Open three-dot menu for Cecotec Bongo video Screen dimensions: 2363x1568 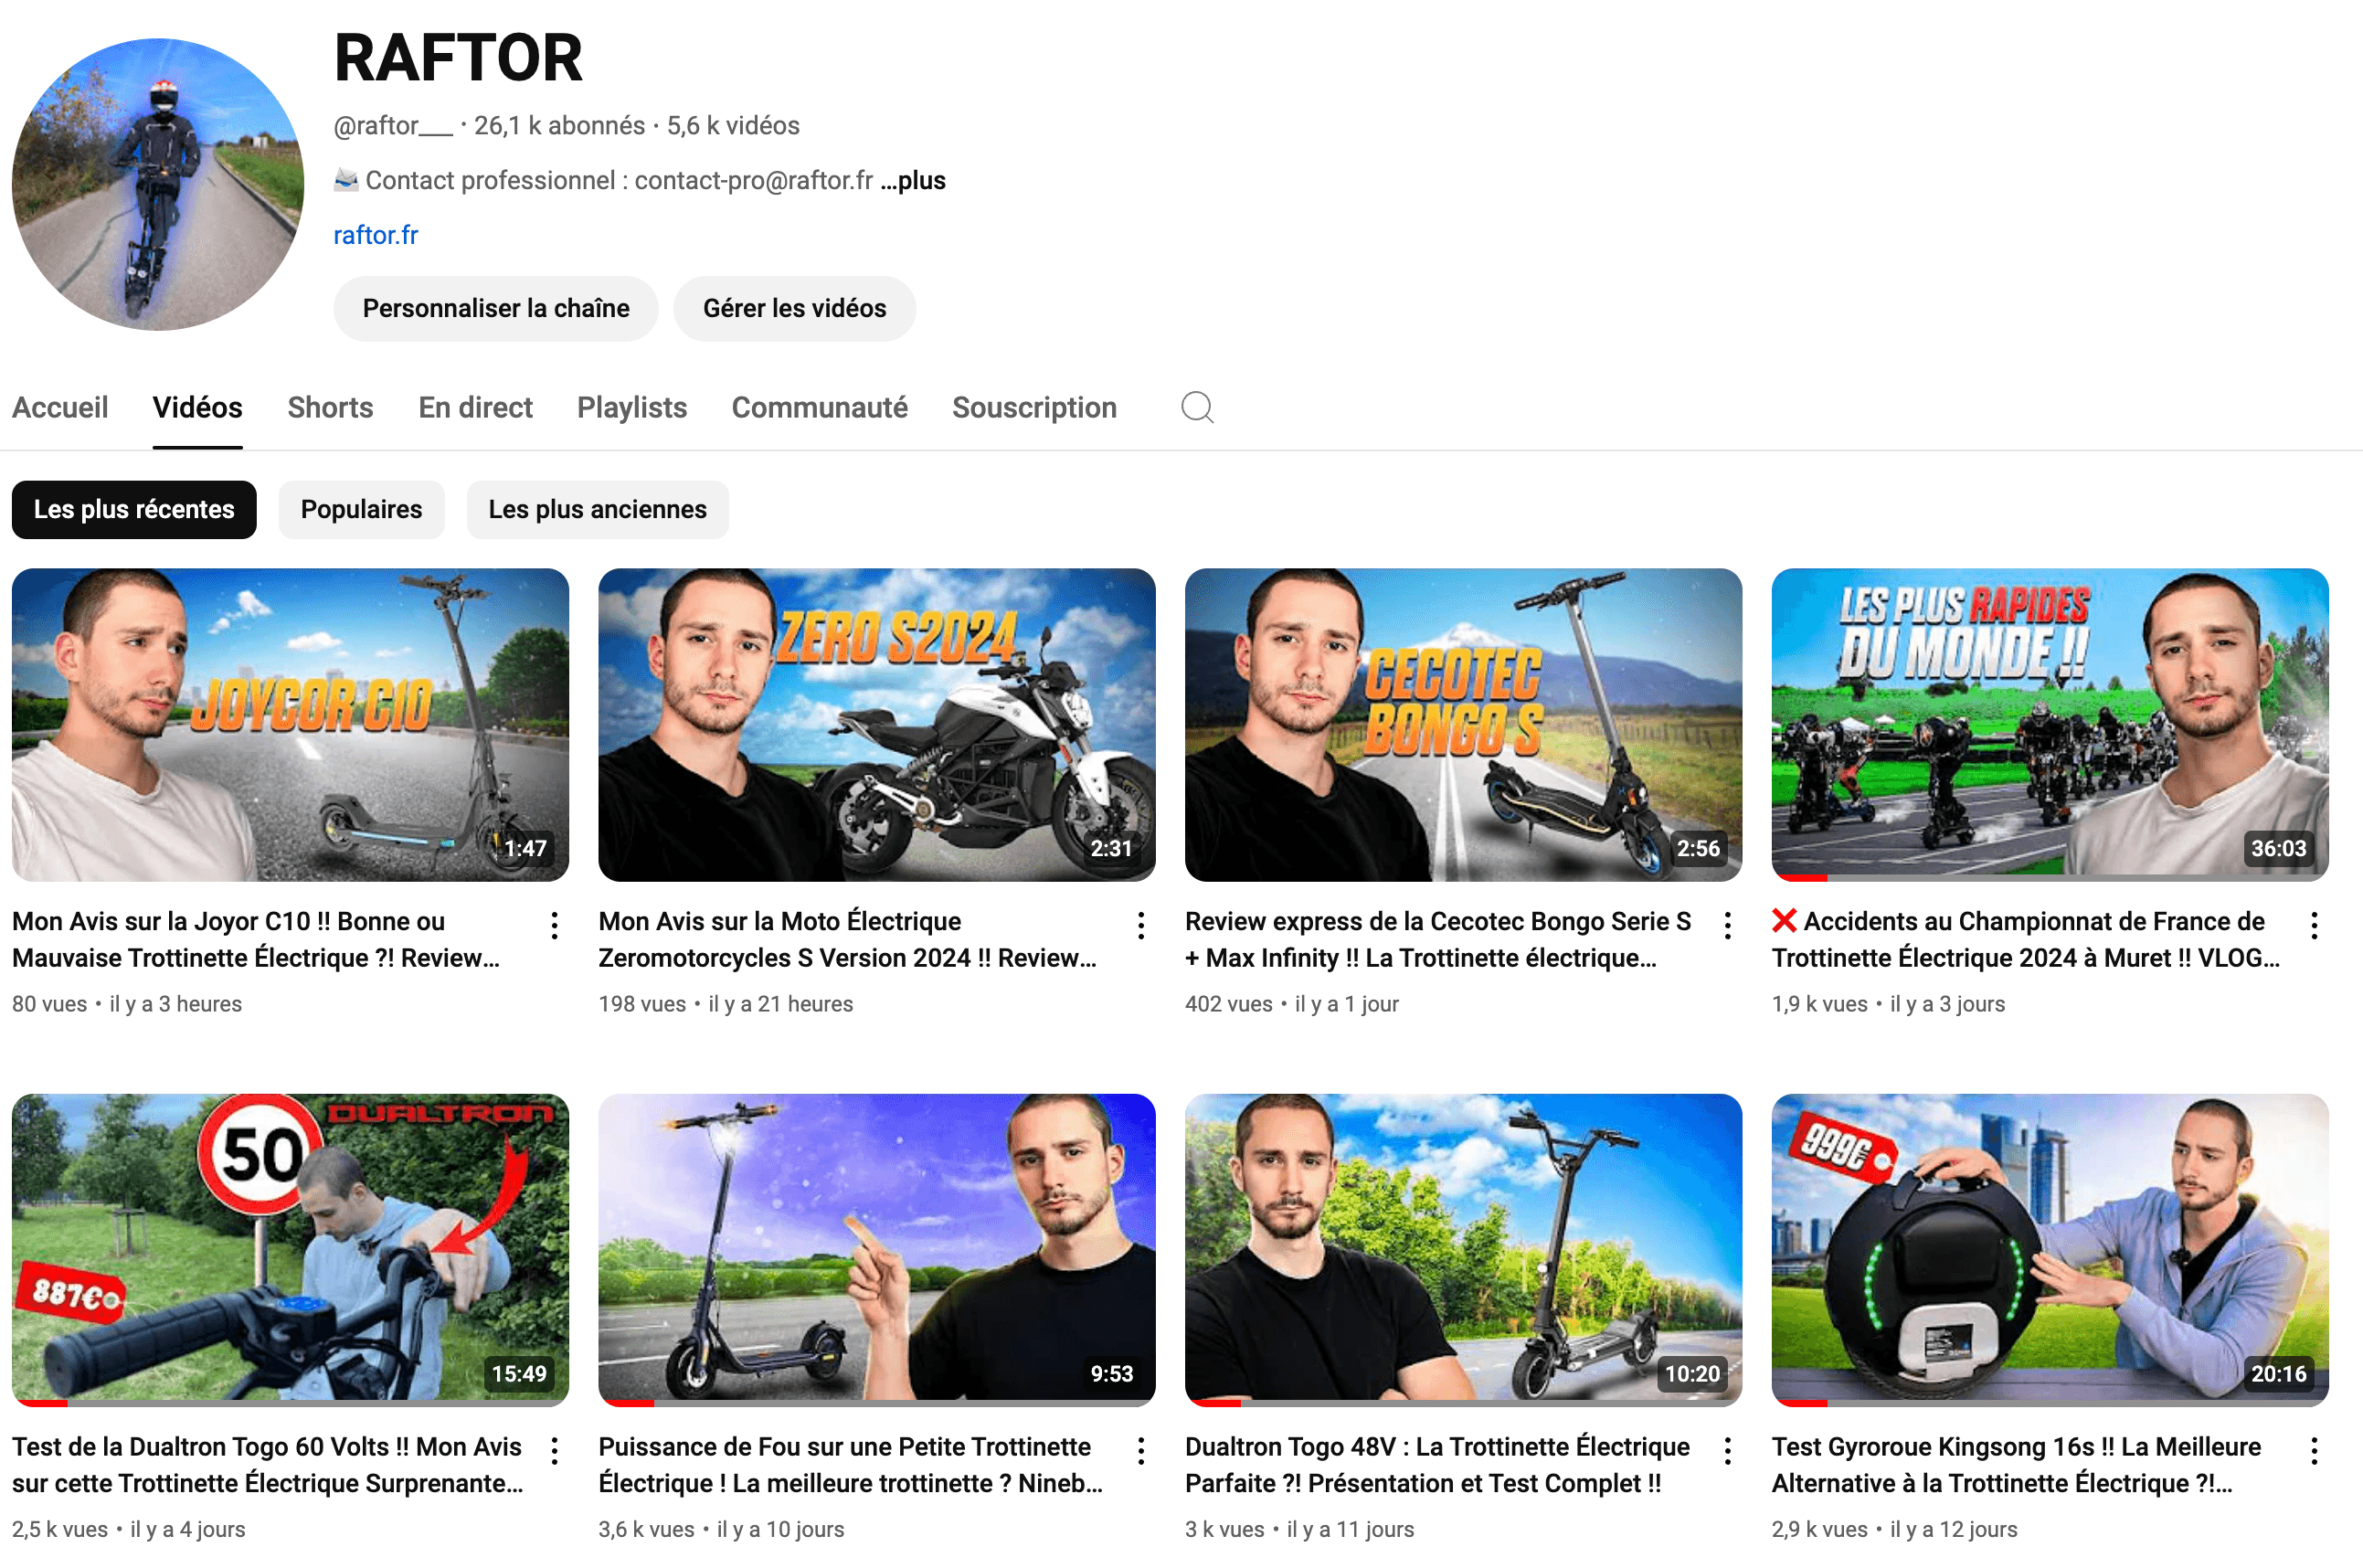point(1727,925)
